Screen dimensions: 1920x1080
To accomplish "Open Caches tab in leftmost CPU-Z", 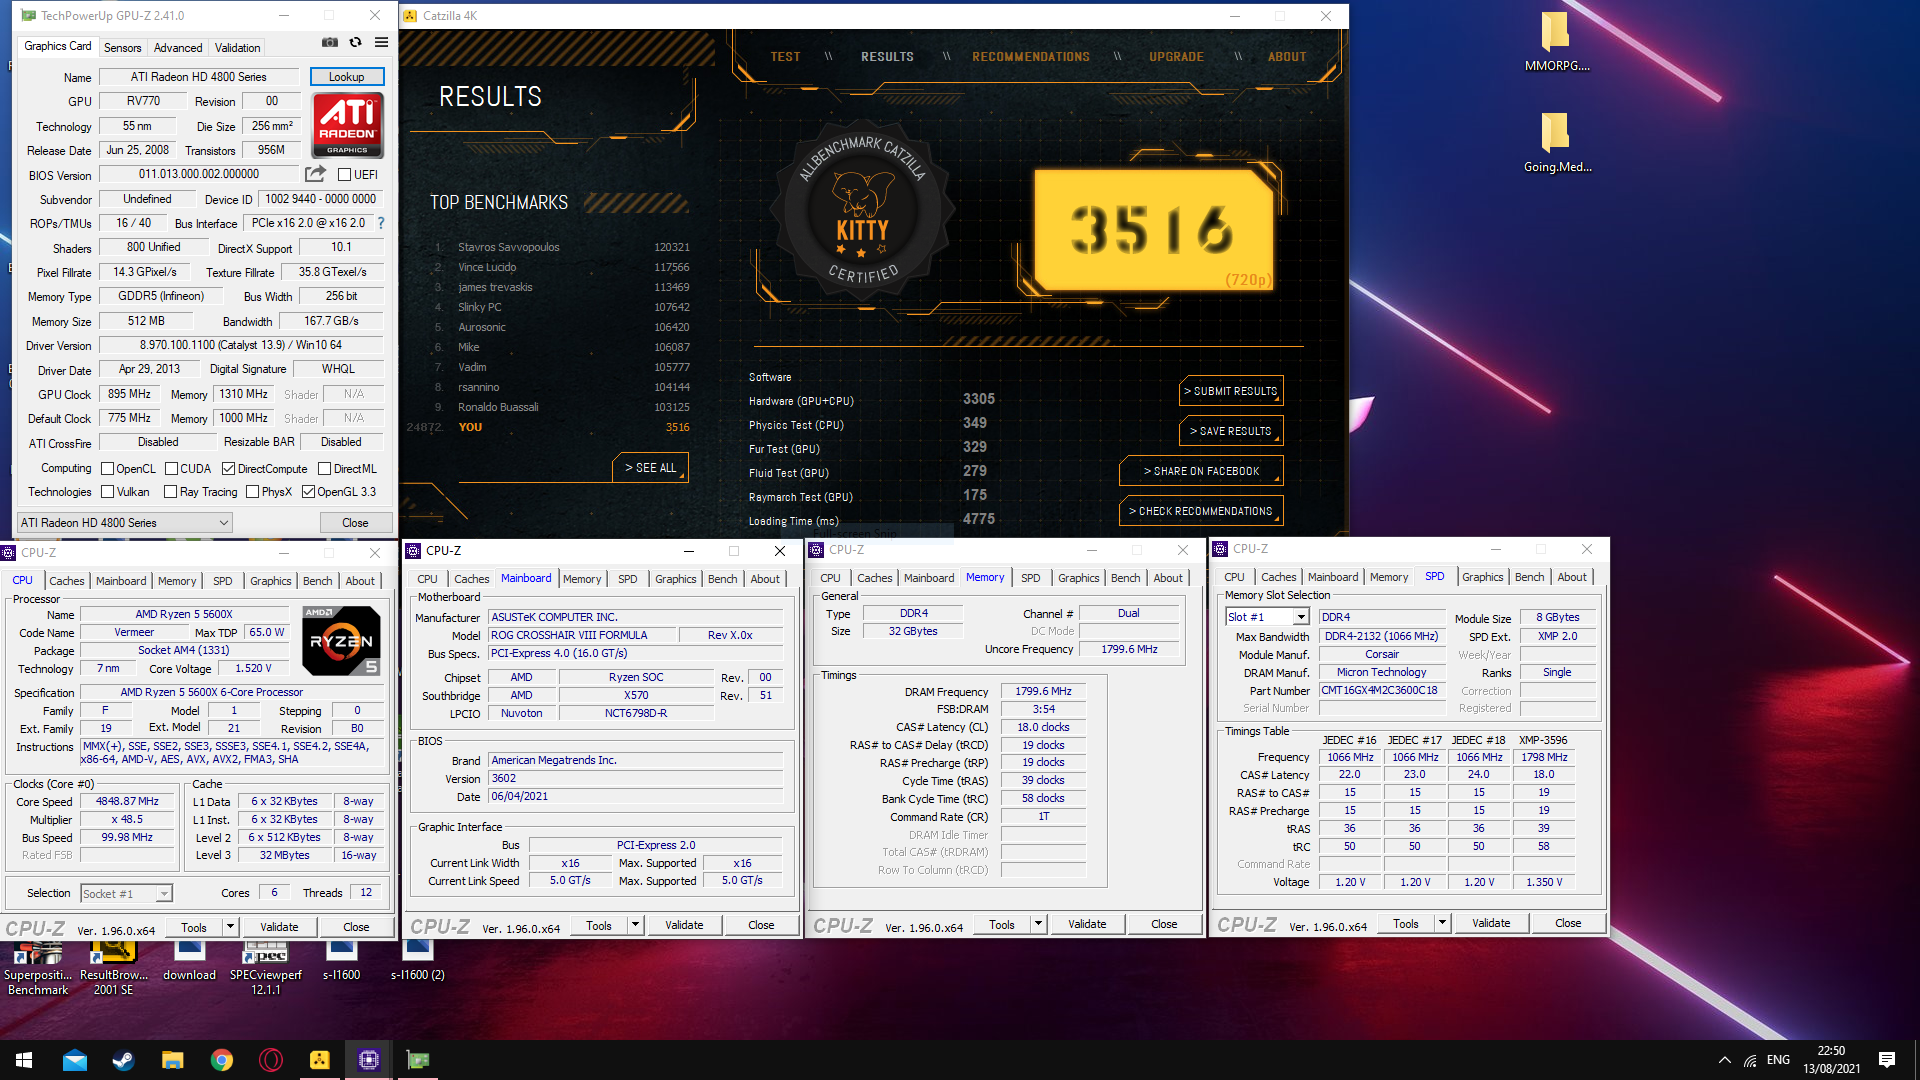I will [67, 581].
